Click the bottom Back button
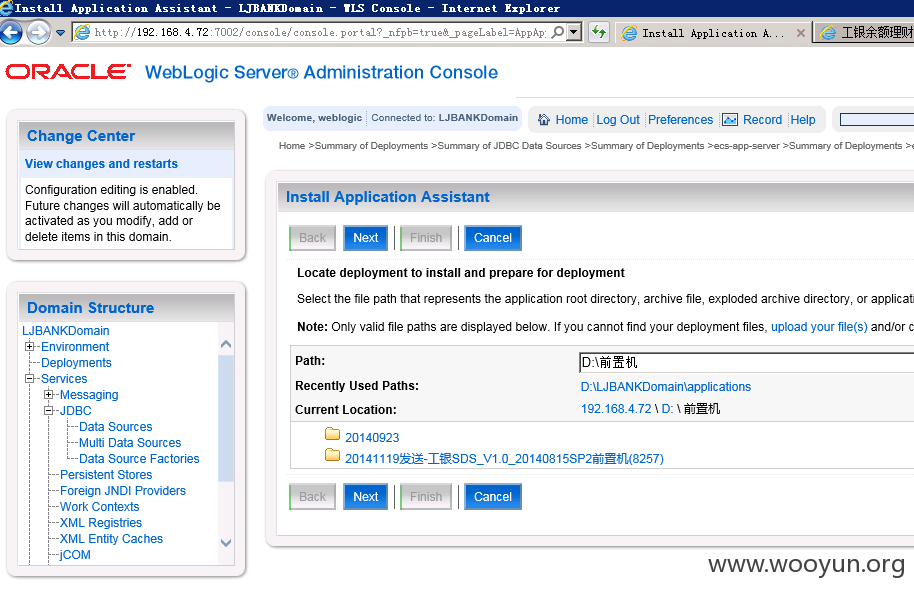 pos(312,497)
